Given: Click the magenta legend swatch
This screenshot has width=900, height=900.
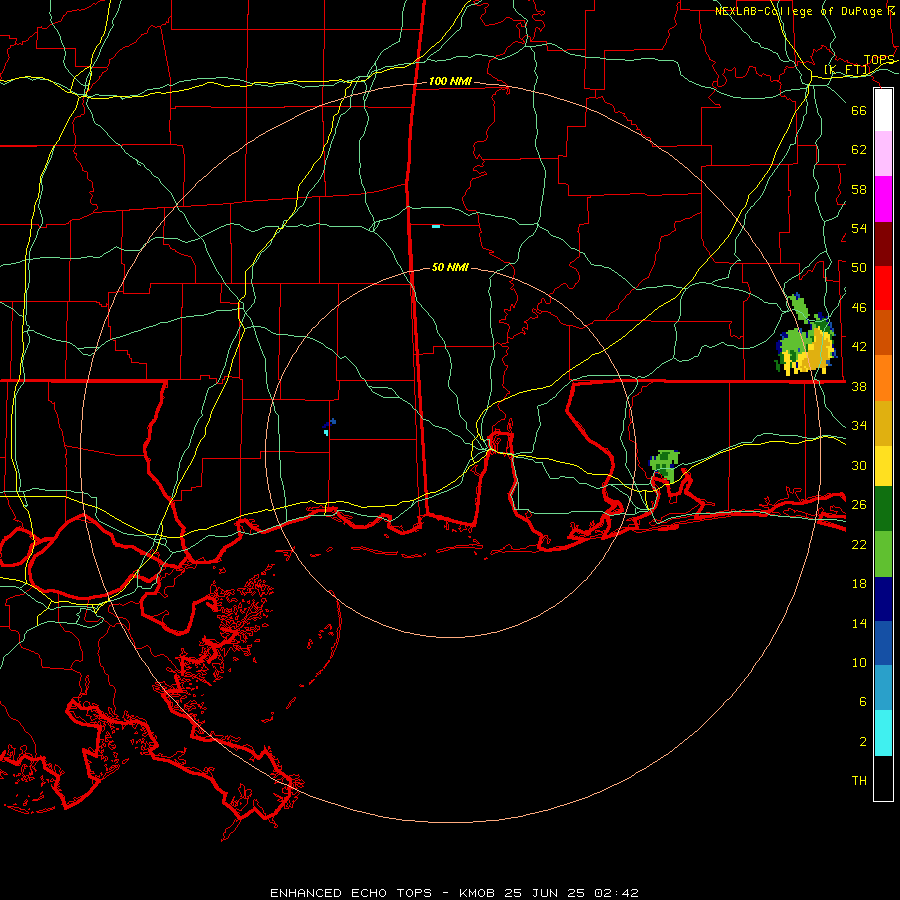Looking at the screenshot, I should point(883,199).
